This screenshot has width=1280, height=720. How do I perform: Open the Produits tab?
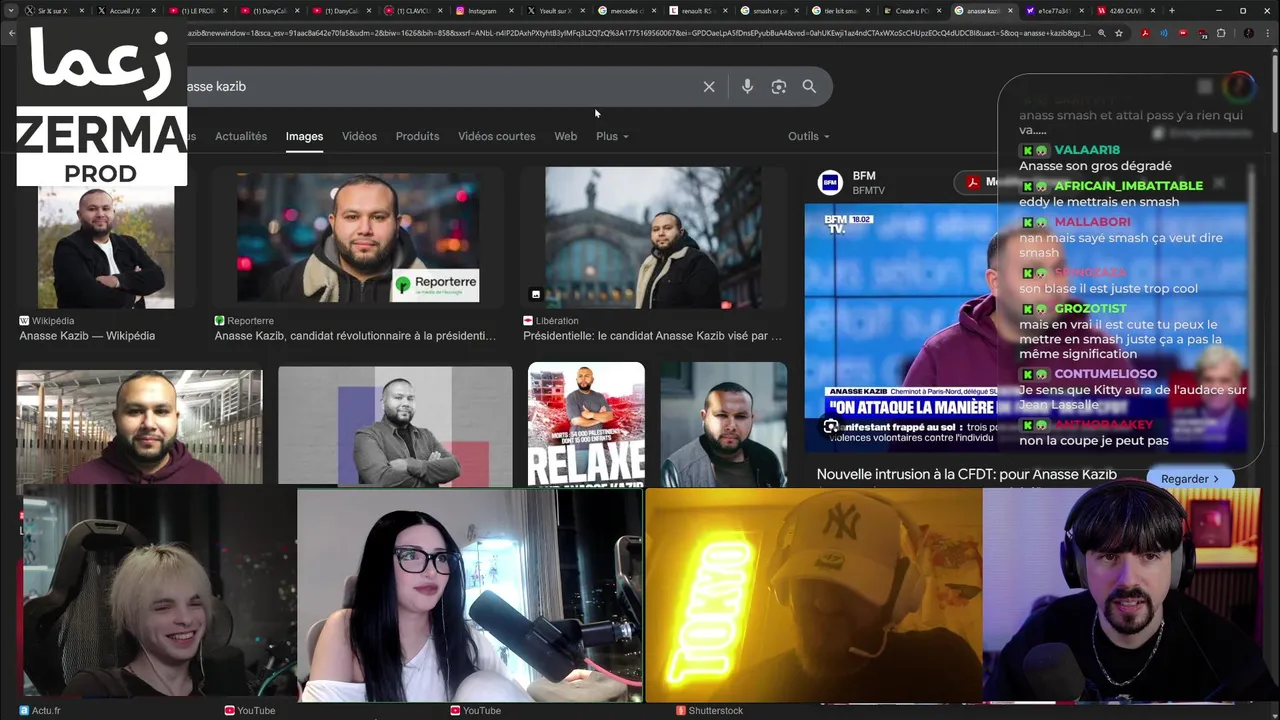pyautogui.click(x=417, y=136)
